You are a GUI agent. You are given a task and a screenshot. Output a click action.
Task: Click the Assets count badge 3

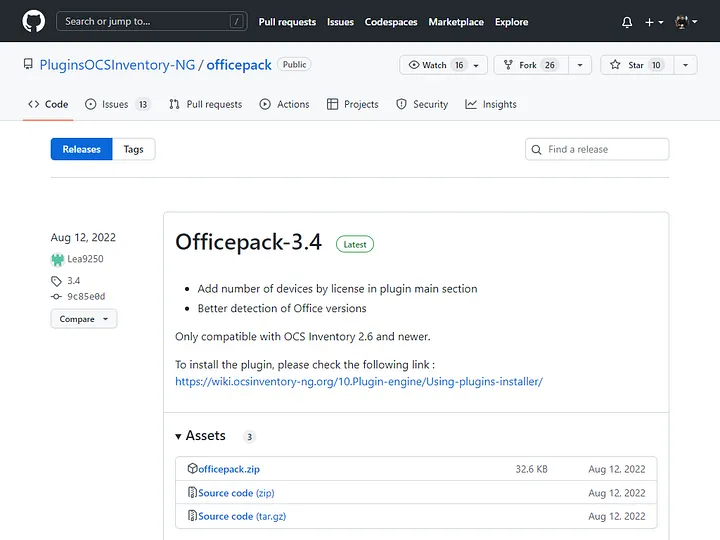click(x=249, y=437)
